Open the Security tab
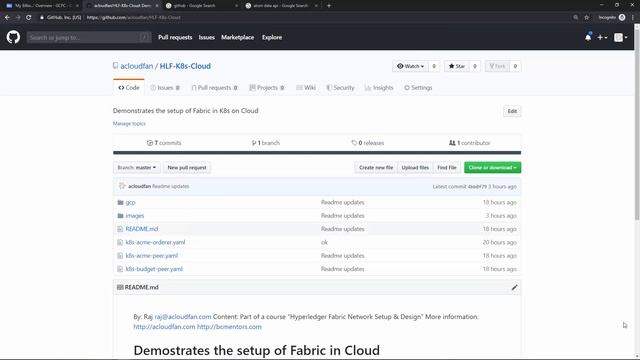 pyautogui.click(x=340, y=88)
